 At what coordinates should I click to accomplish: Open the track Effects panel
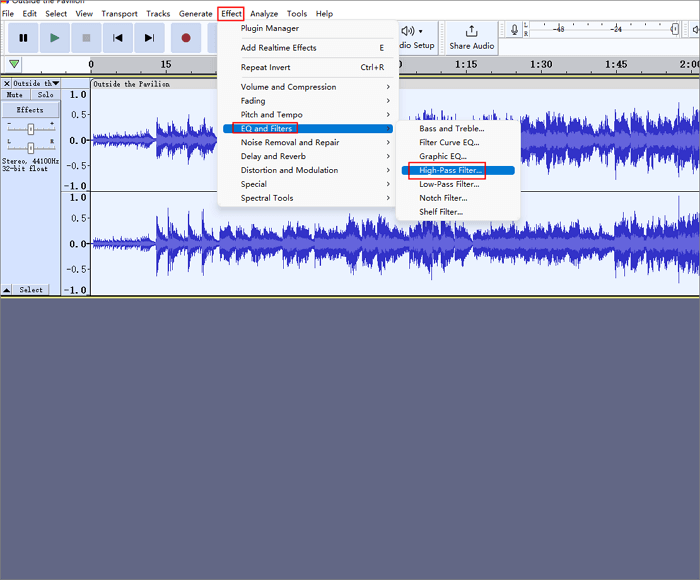tap(30, 110)
